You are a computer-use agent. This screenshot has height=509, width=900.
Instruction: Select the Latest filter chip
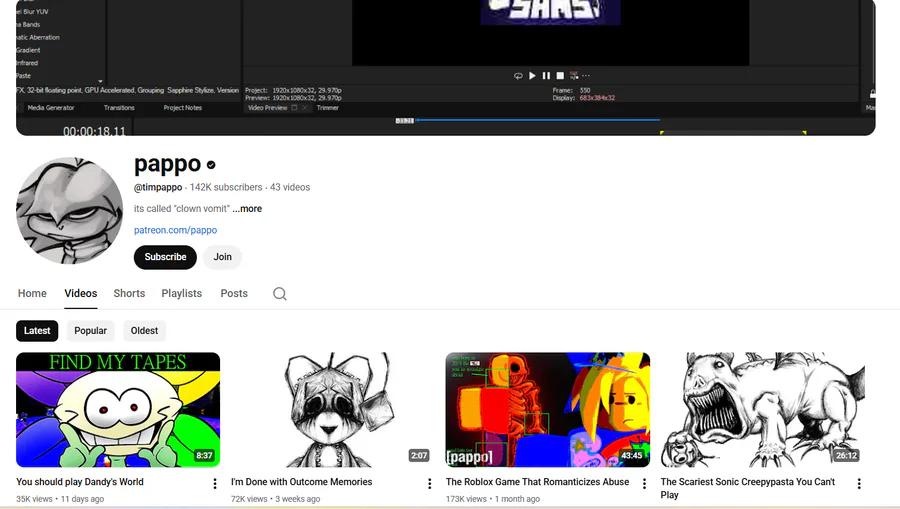(37, 331)
